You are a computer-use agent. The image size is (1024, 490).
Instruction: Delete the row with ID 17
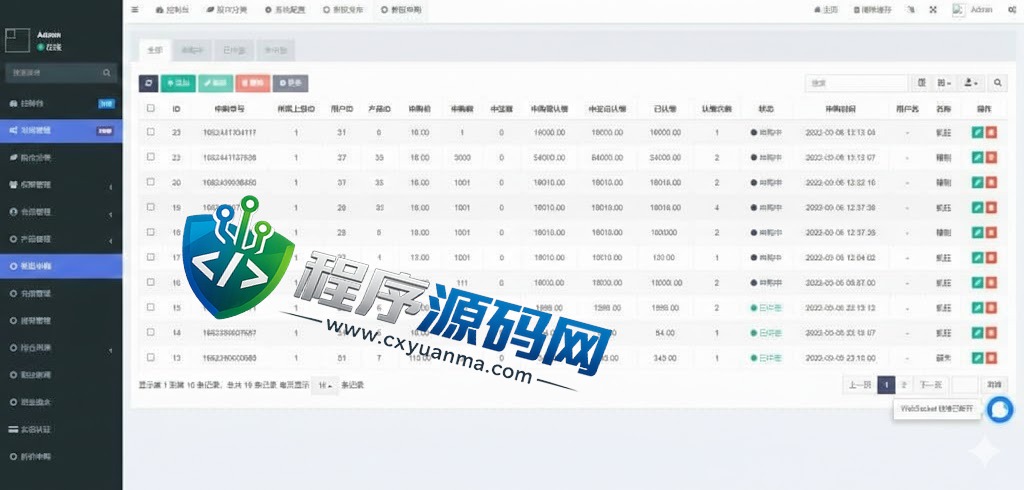tap(991, 257)
